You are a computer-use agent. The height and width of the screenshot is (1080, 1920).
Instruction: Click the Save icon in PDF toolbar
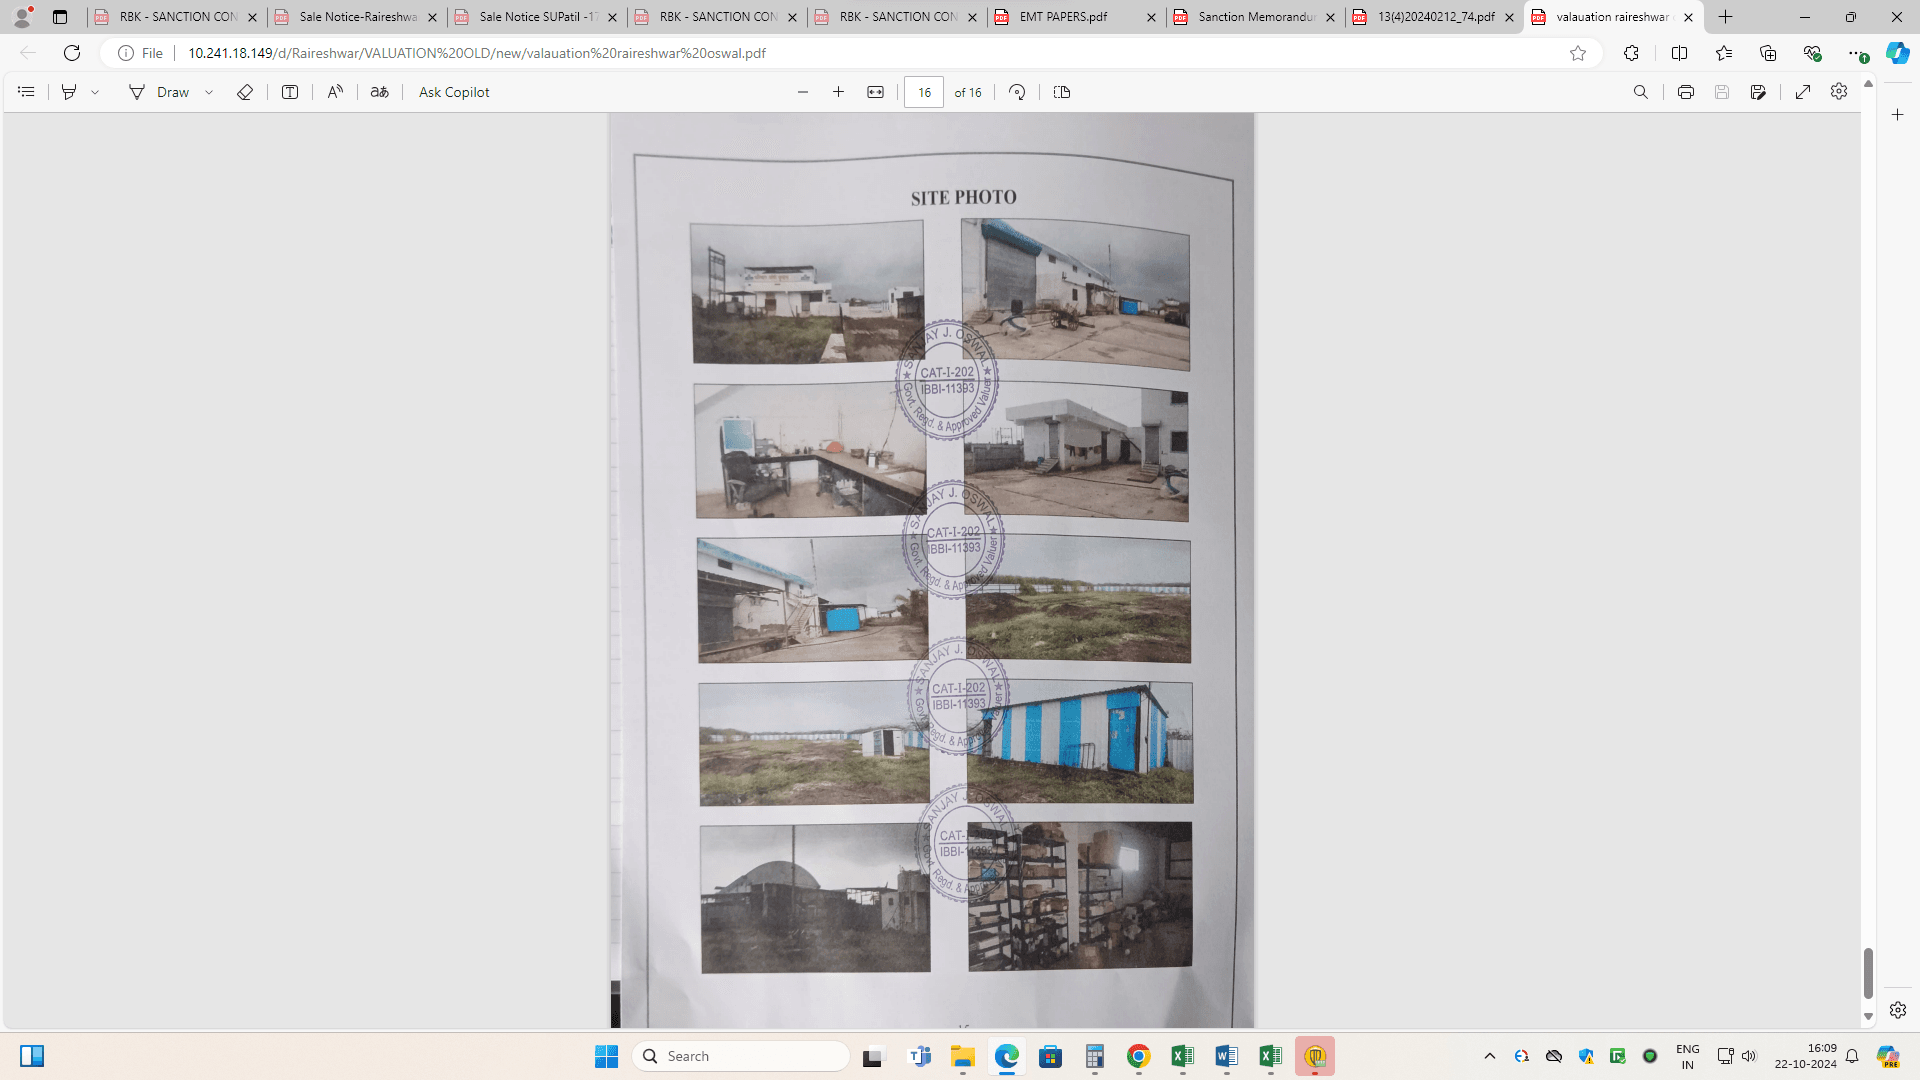(x=1722, y=92)
